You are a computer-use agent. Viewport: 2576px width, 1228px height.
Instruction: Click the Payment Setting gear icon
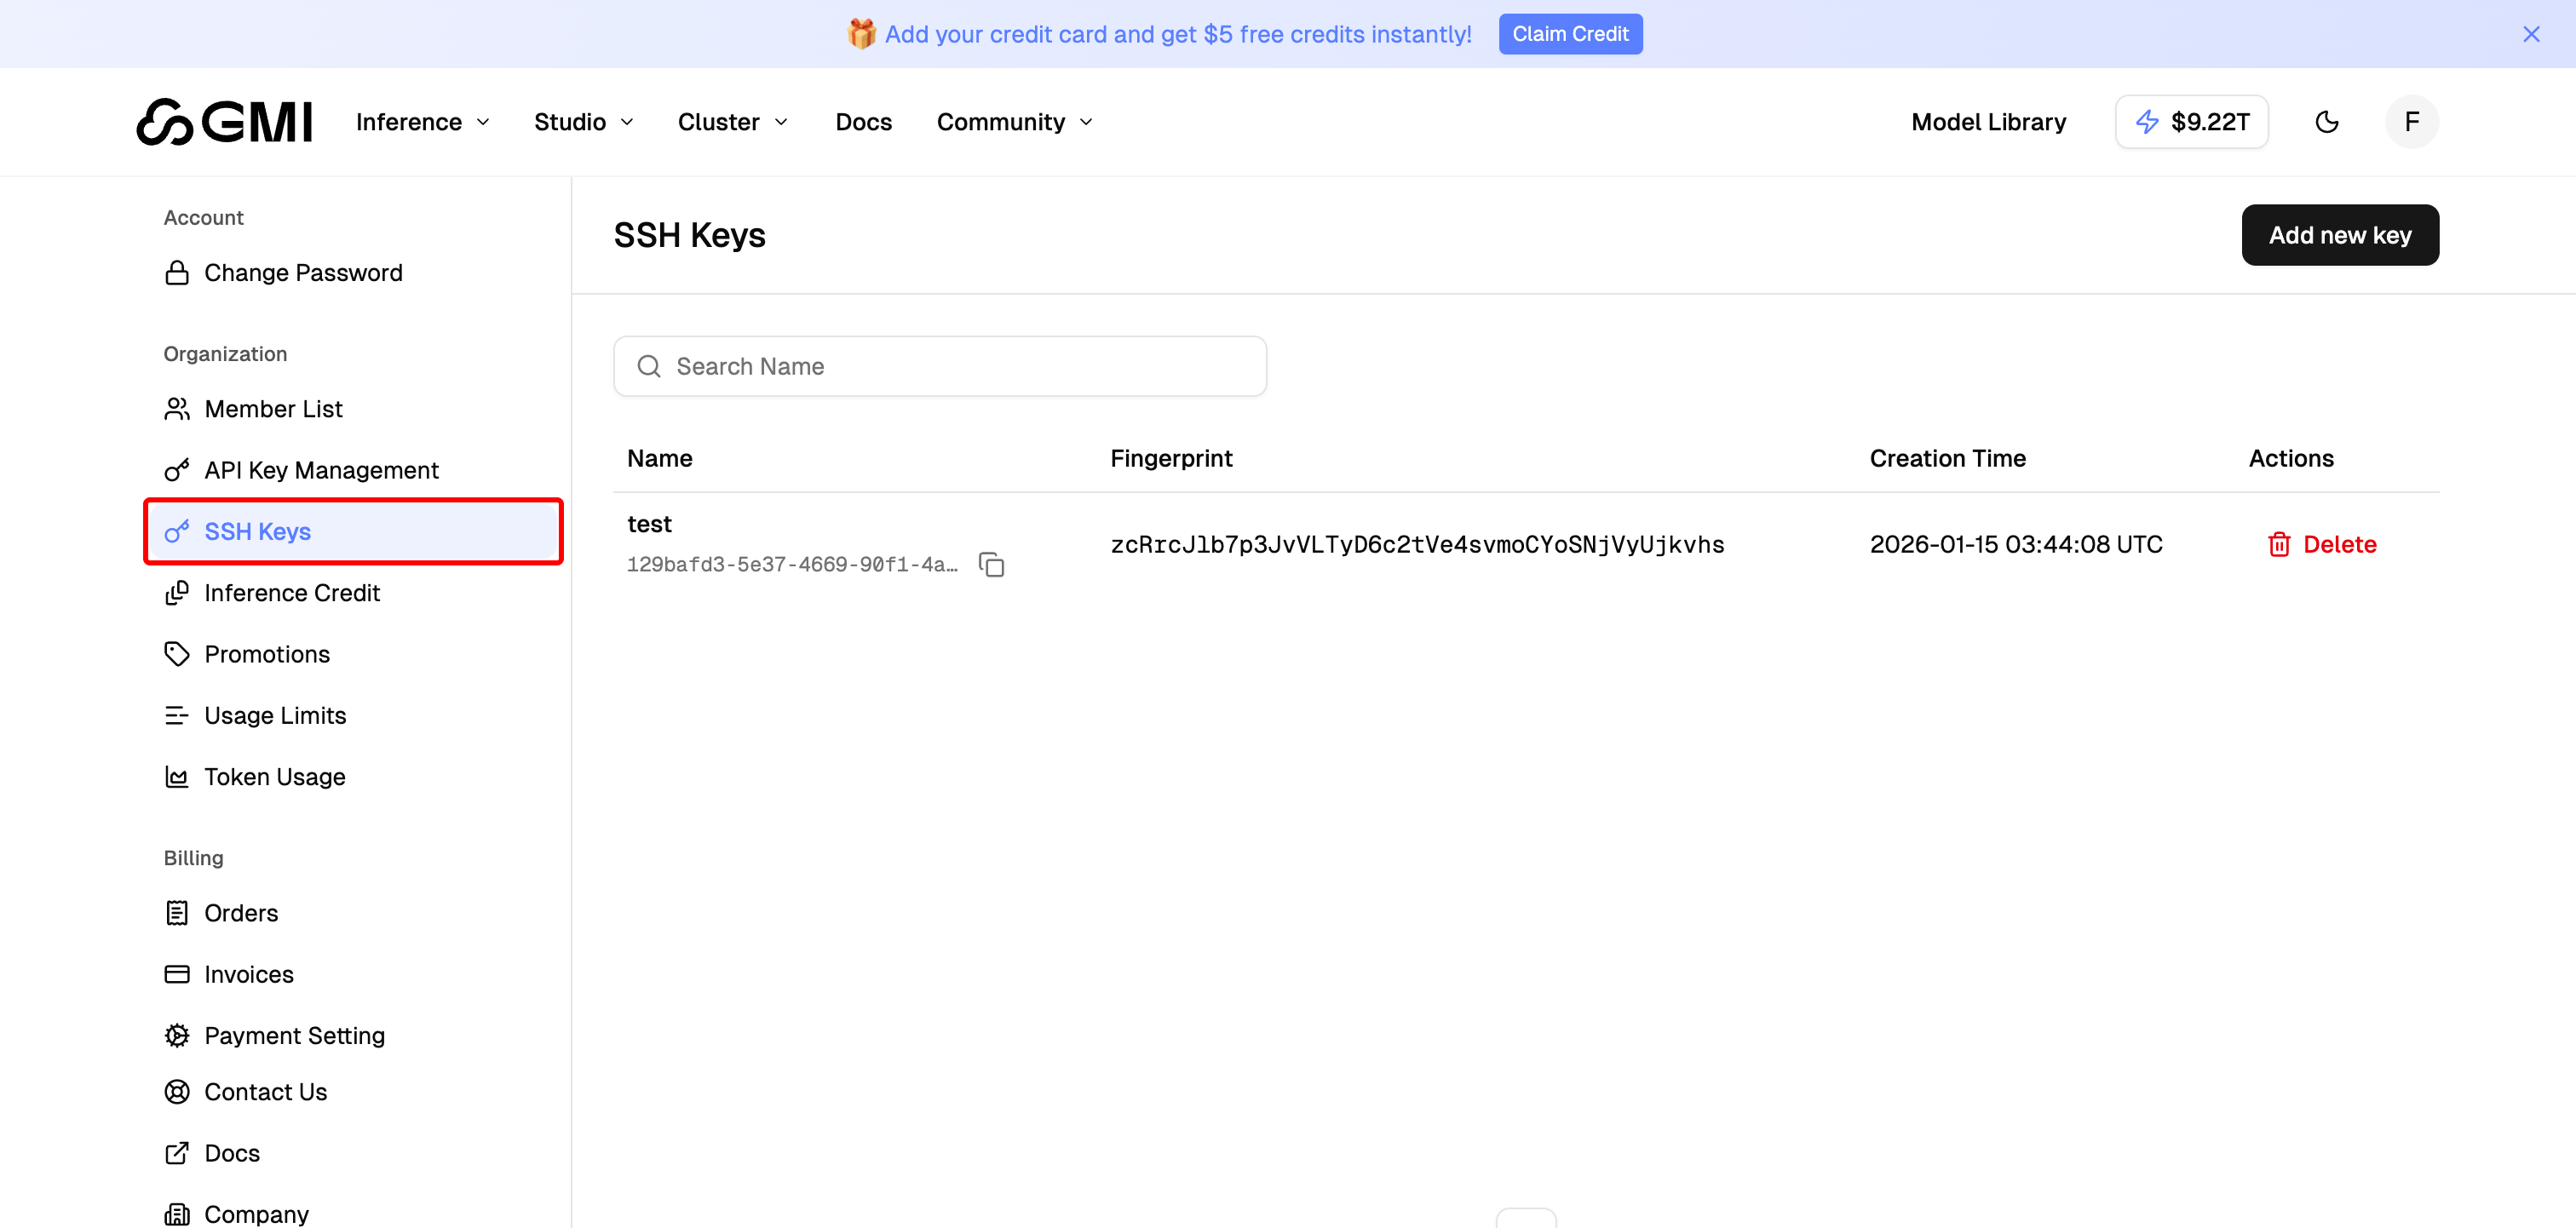pos(177,1036)
